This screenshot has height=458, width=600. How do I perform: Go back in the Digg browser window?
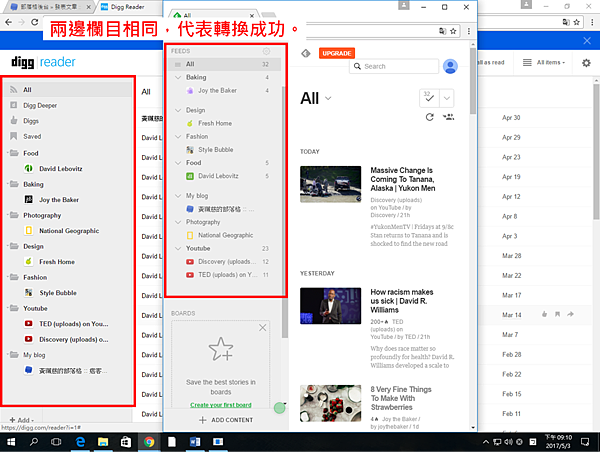click(8, 22)
